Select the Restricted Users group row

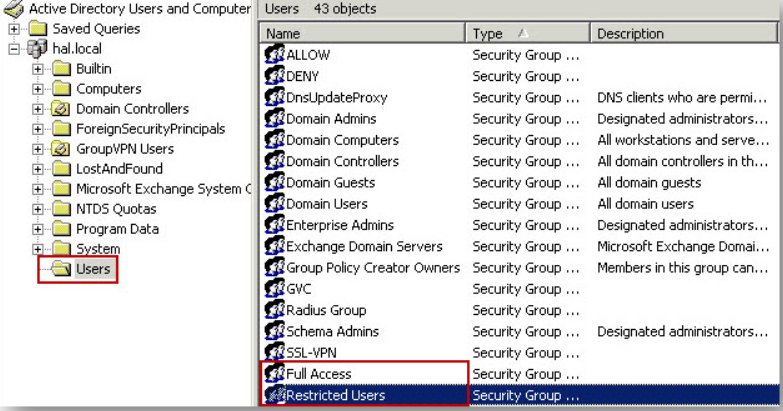(519, 395)
